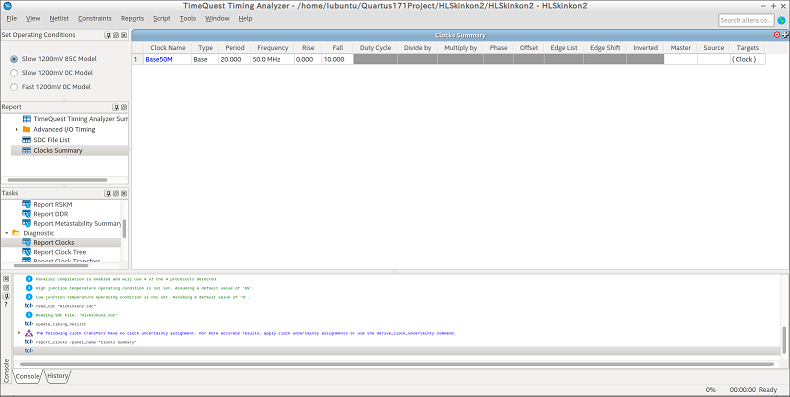Open Console help question mark icon
Screen dimensions: 790x397
(x=6, y=304)
